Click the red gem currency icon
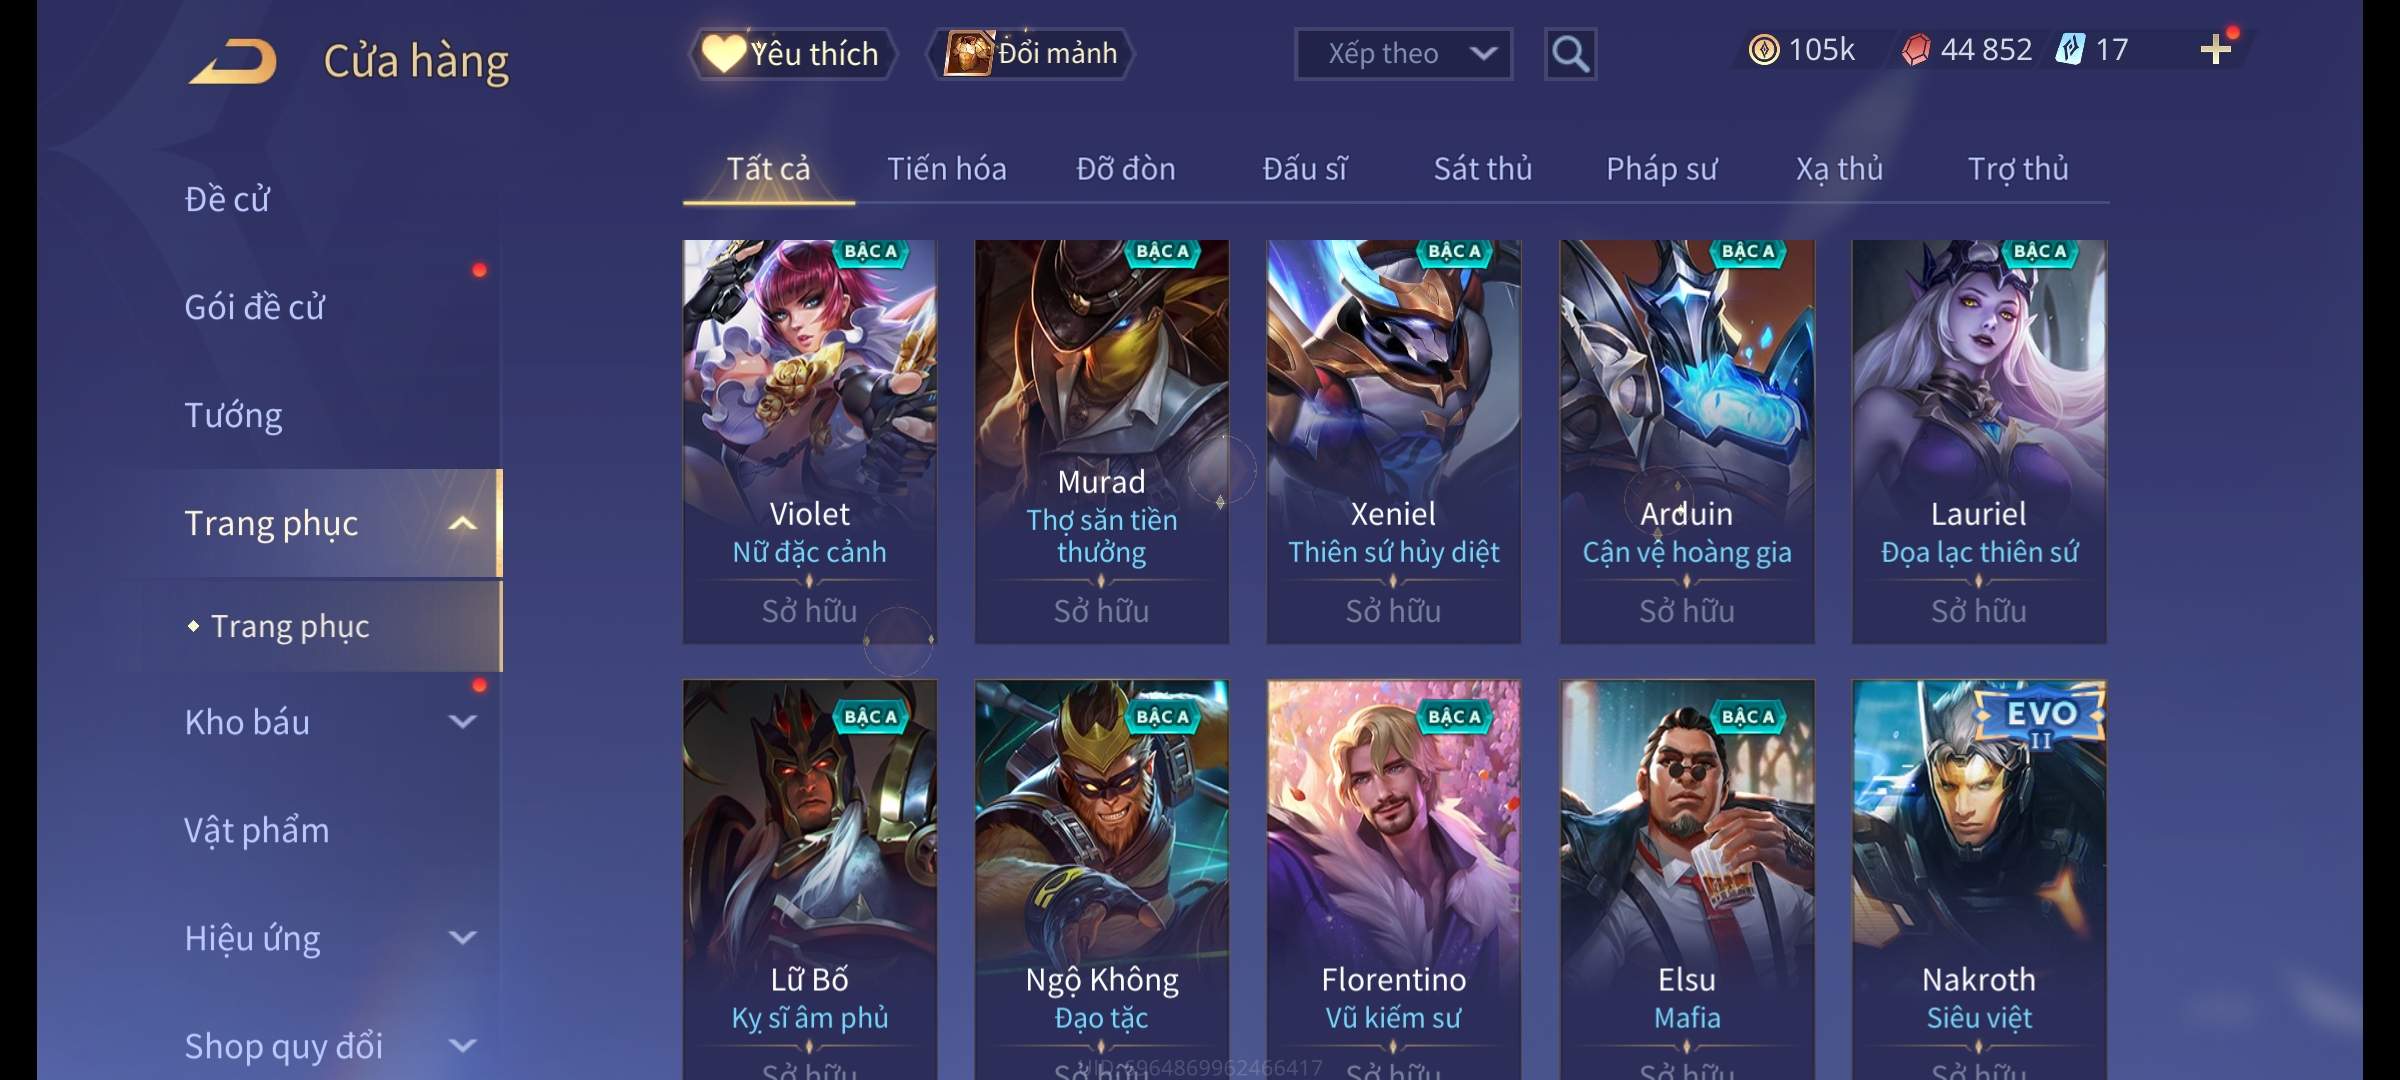Image resolution: width=2400 pixels, height=1080 pixels. pyautogui.click(x=1915, y=50)
